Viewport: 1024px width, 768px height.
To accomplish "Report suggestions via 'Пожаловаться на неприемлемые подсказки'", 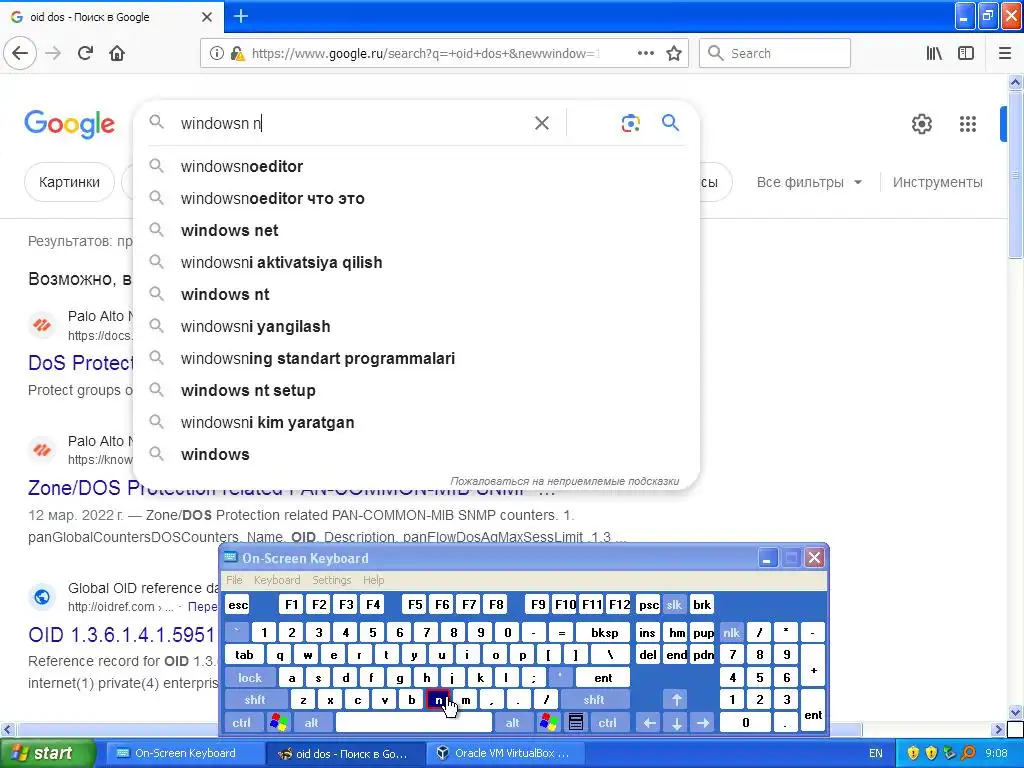I will pos(564,481).
